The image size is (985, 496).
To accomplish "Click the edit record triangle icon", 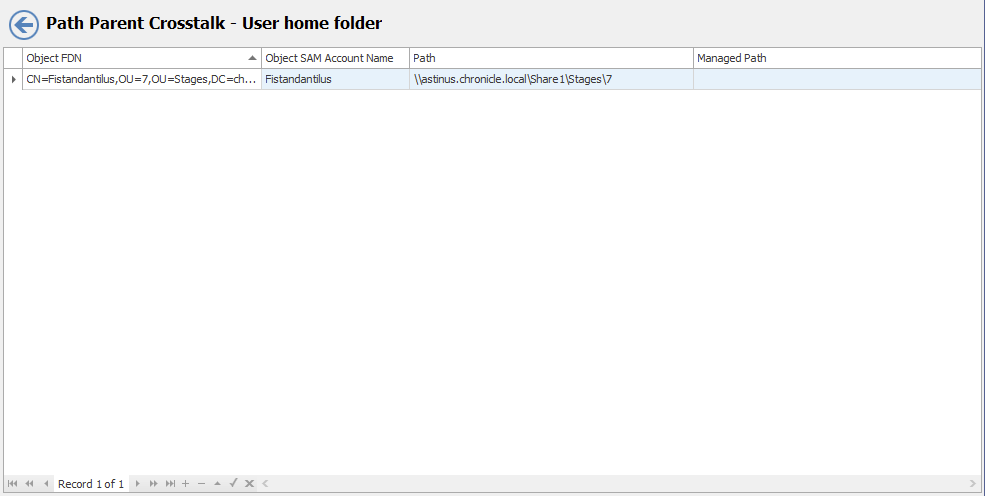I will 217,483.
